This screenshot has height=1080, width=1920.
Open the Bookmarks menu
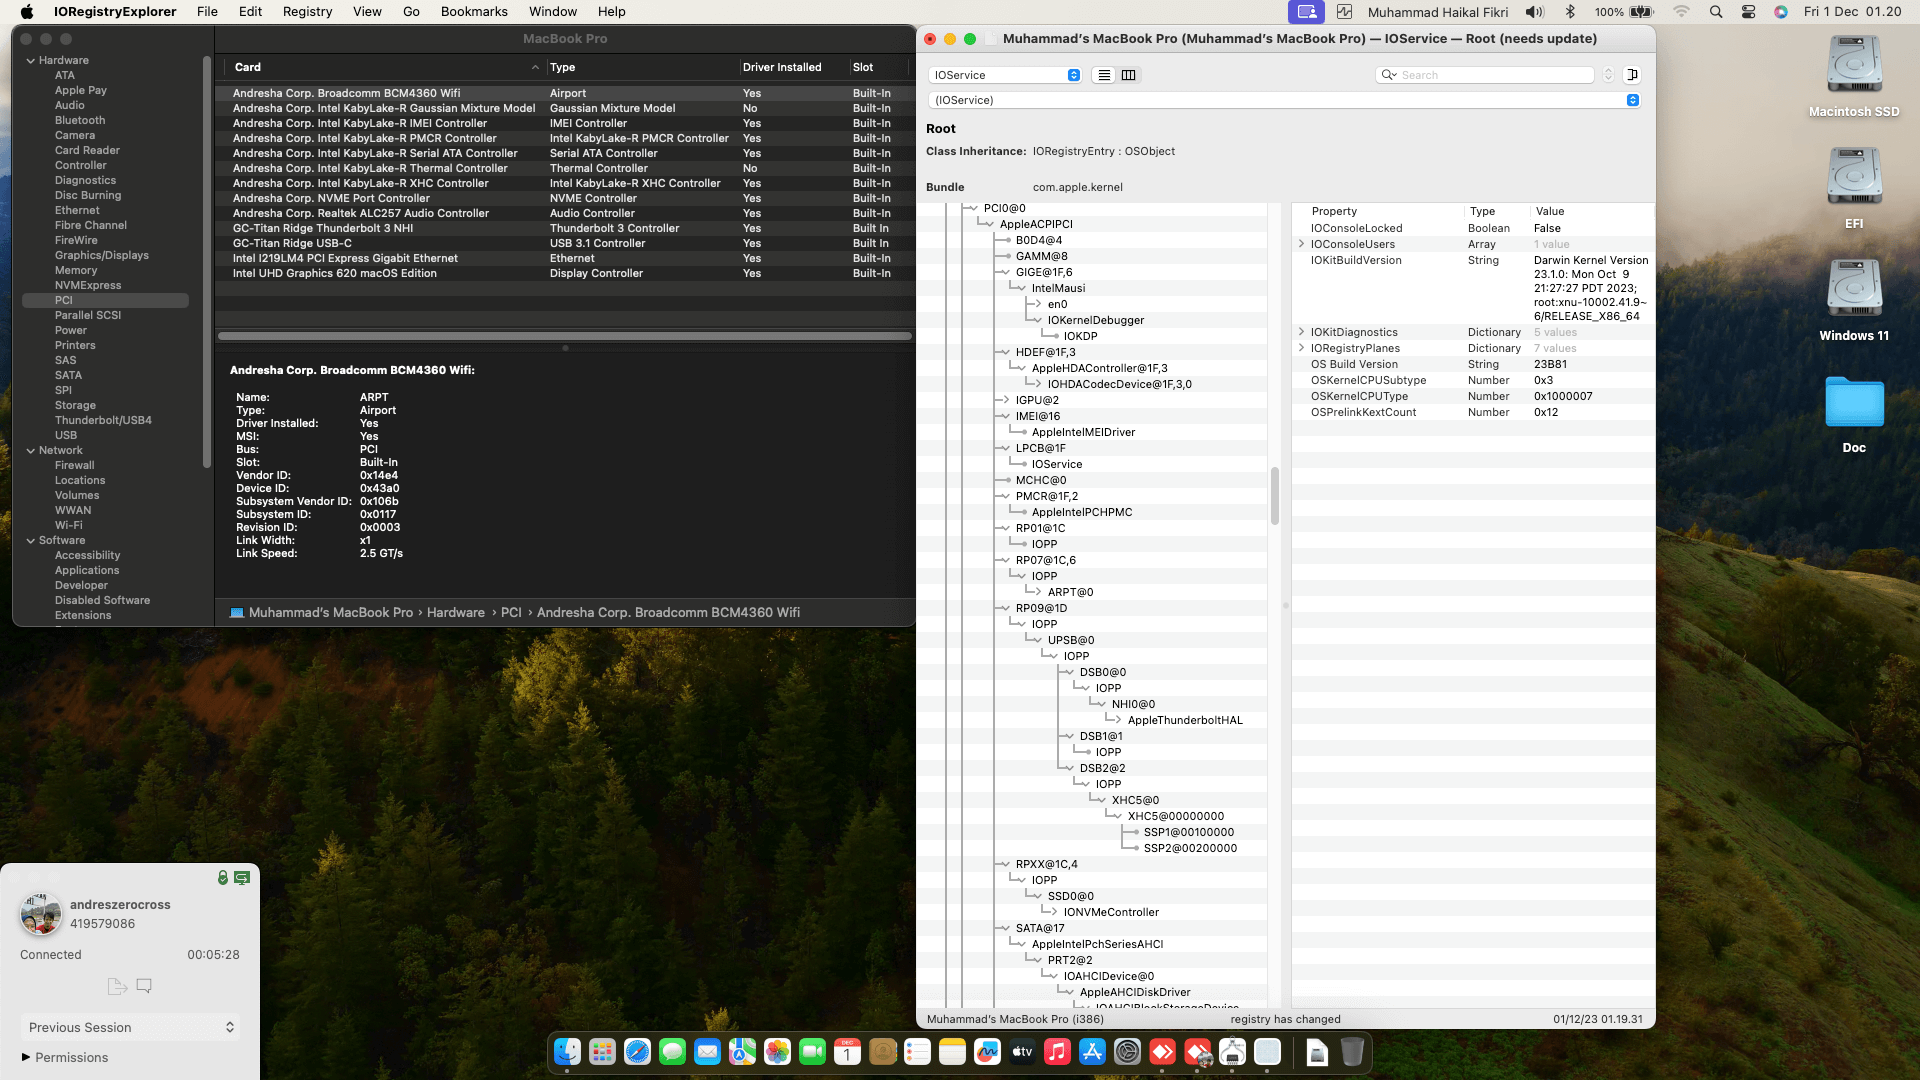click(x=474, y=12)
